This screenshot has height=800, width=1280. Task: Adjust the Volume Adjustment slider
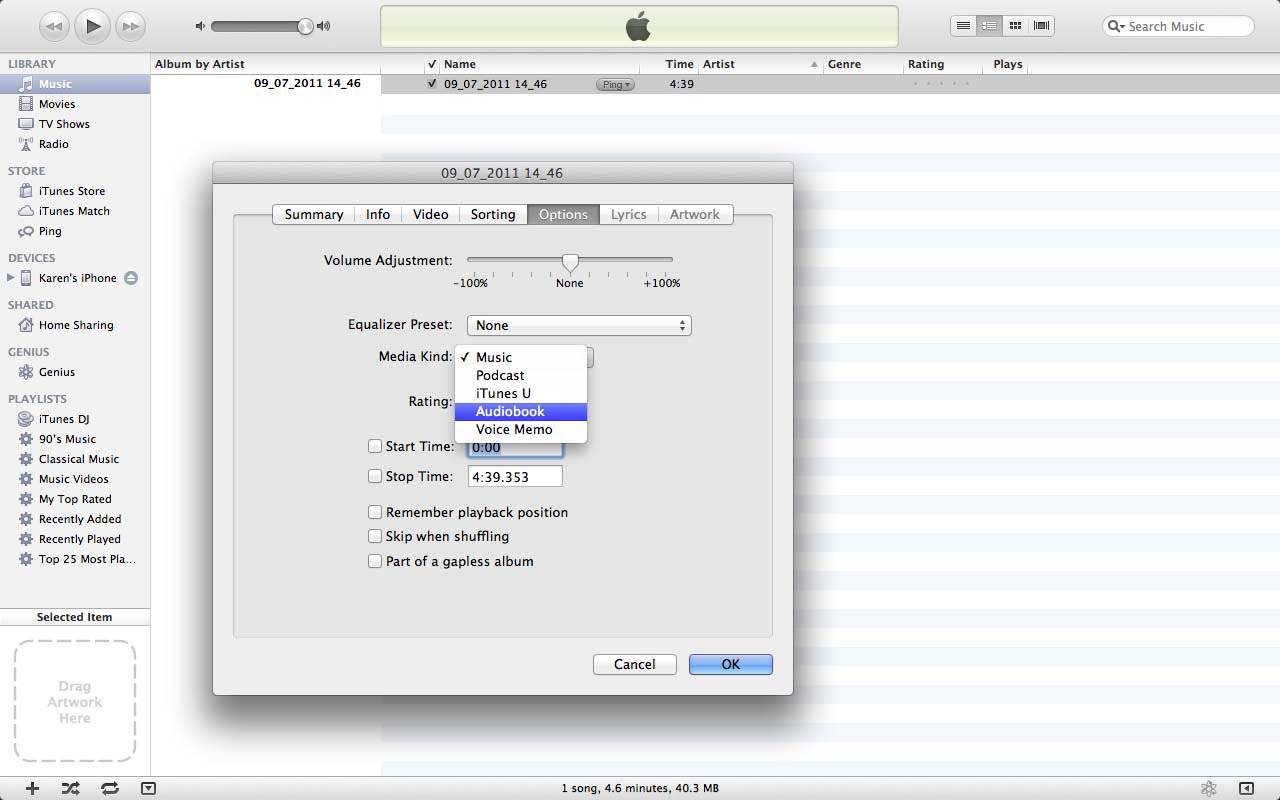pyautogui.click(x=570, y=262)
